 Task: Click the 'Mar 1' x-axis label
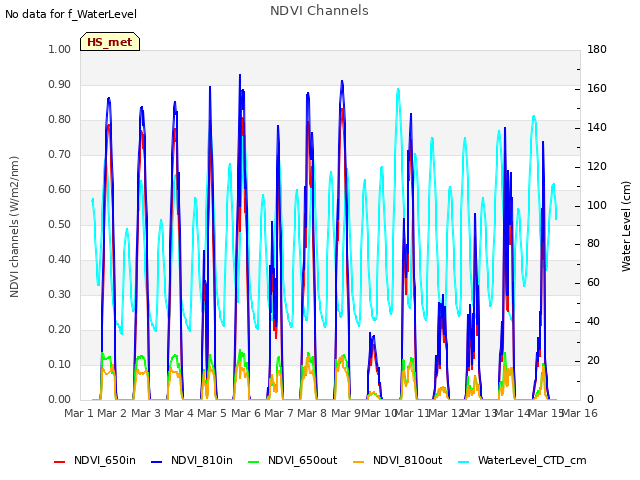click(x=79, y=413)
